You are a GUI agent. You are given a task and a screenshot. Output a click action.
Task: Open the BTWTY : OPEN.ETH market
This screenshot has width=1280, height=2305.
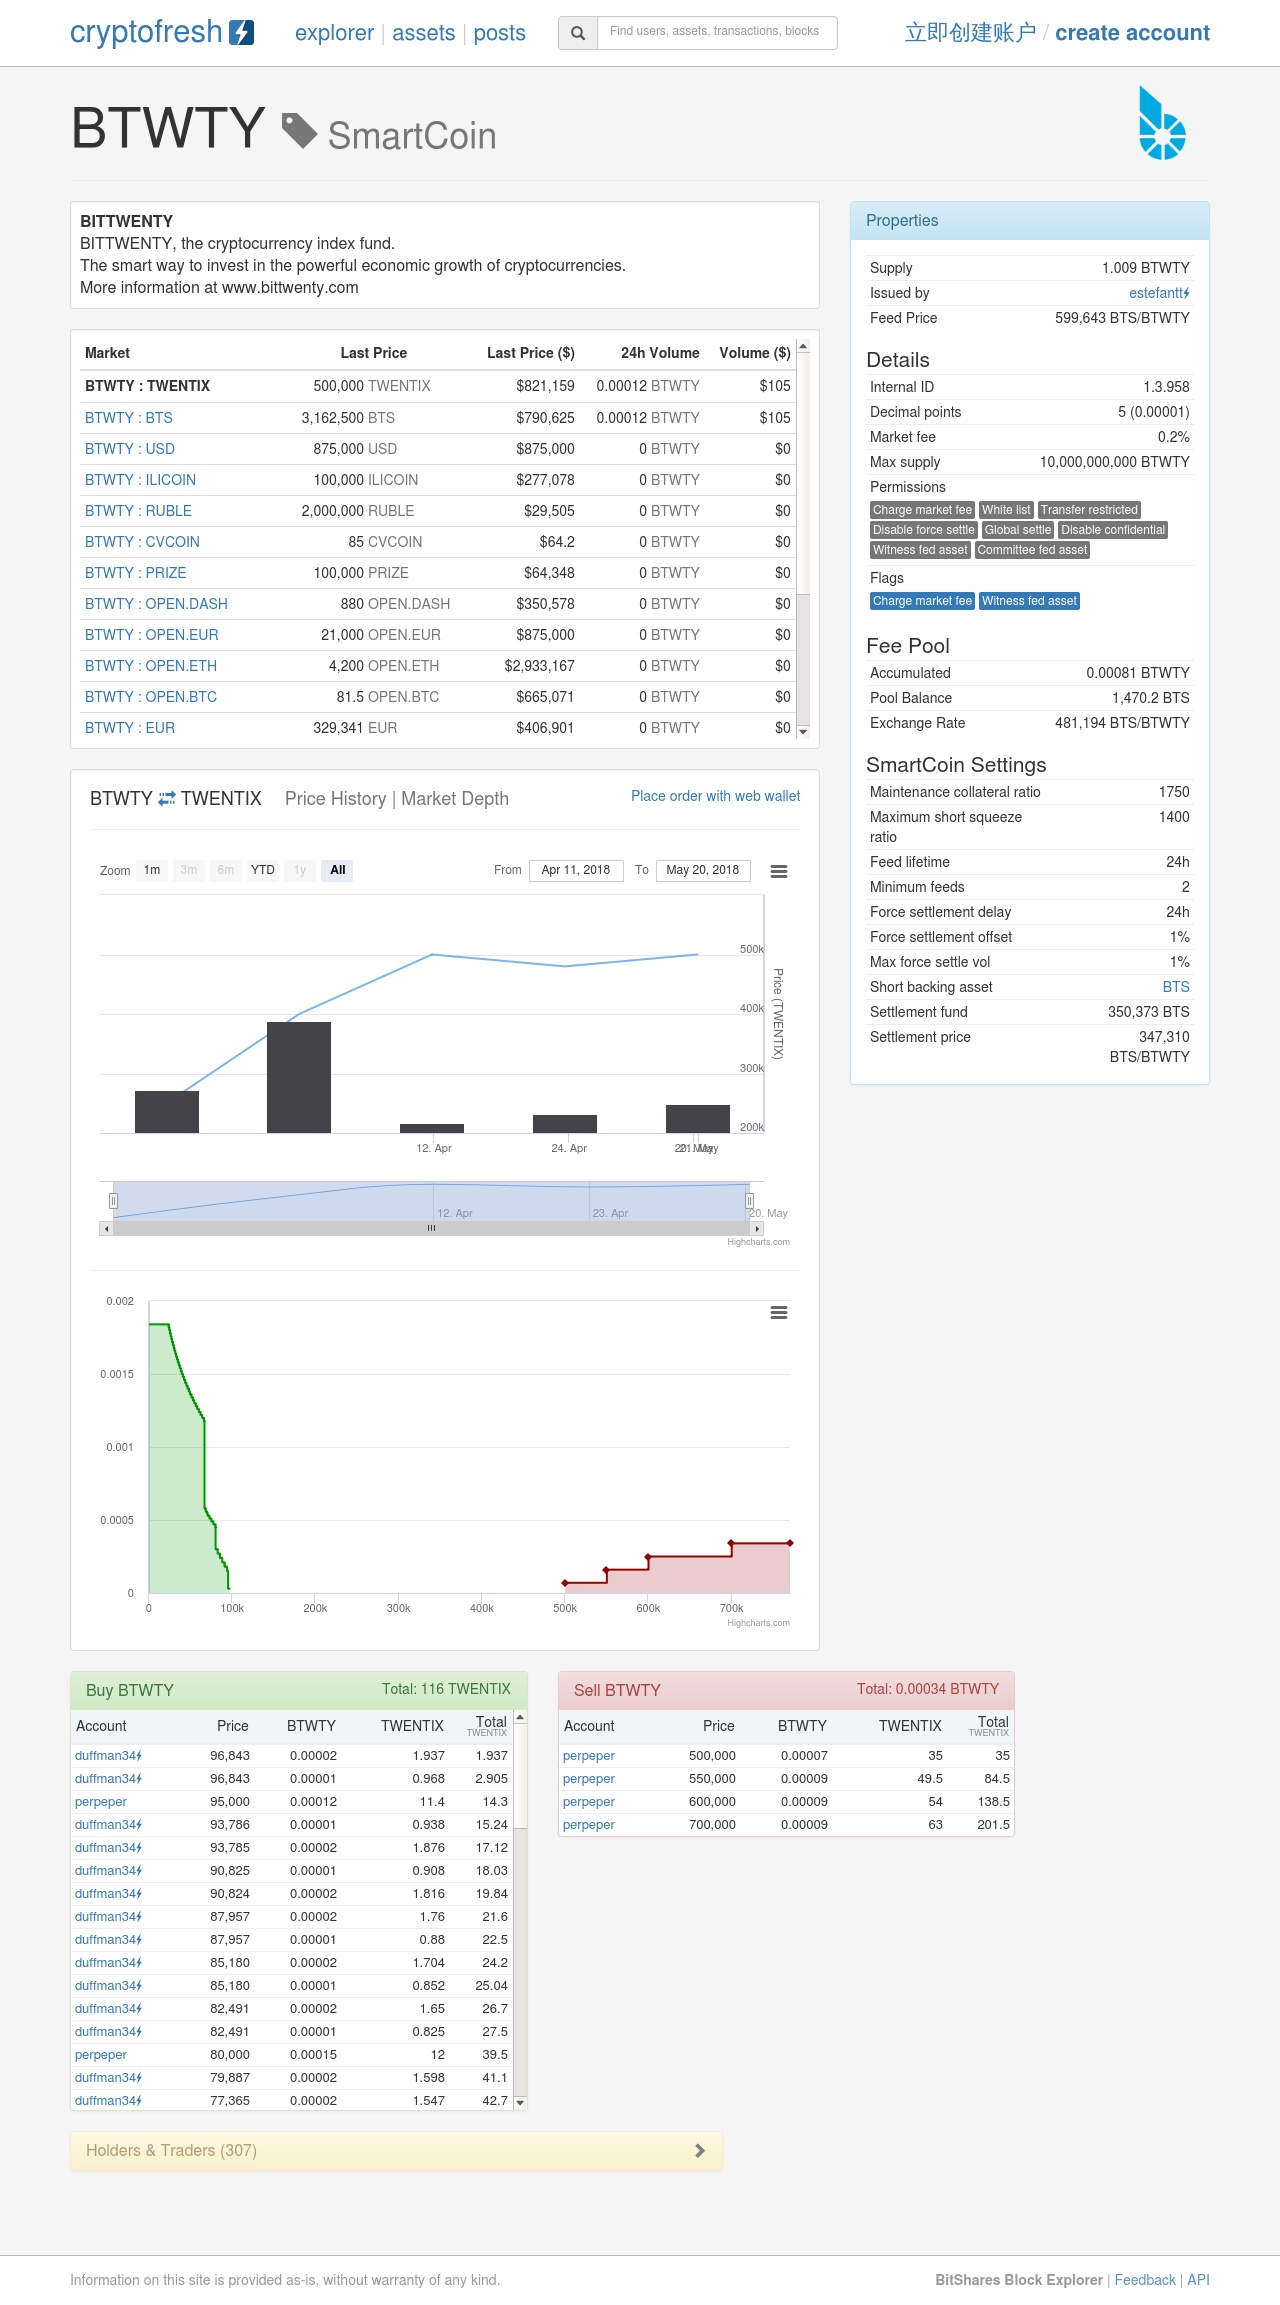(151, 666)
